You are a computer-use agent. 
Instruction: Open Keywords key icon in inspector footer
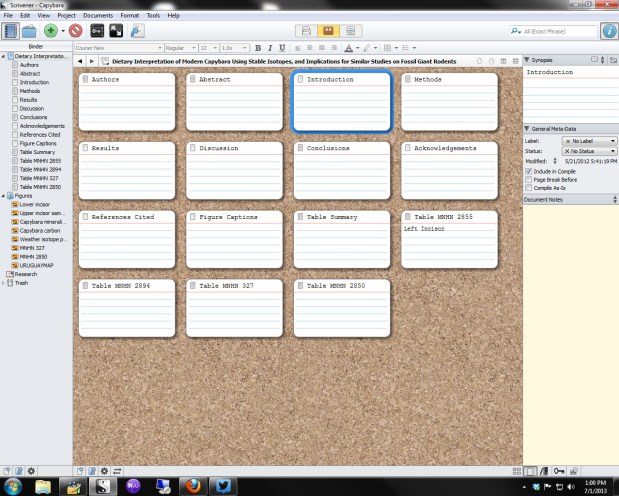coord(559,471)
